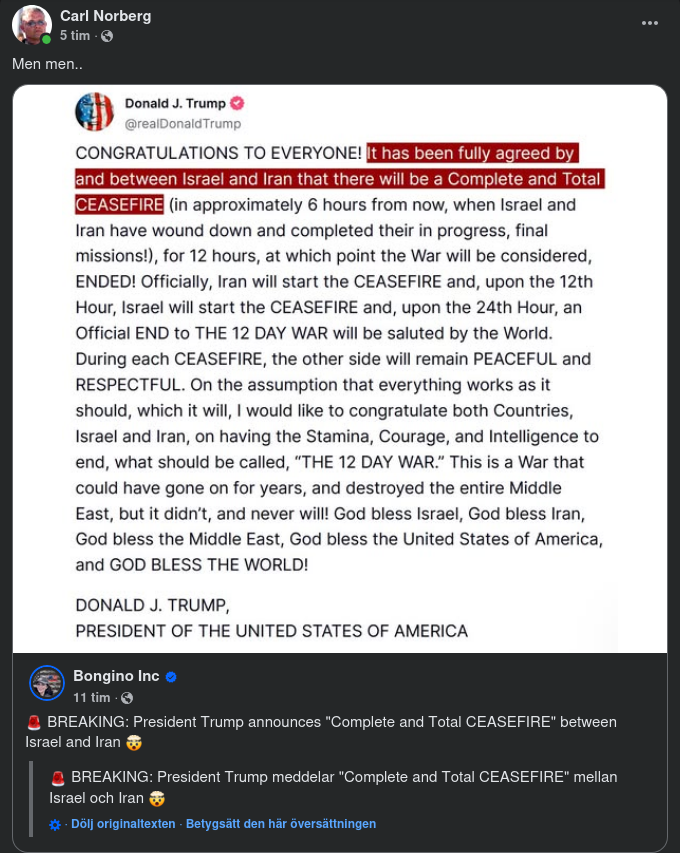
Task: Open the Bongino Inc page avatar
Action: click(x=47, y=682)
